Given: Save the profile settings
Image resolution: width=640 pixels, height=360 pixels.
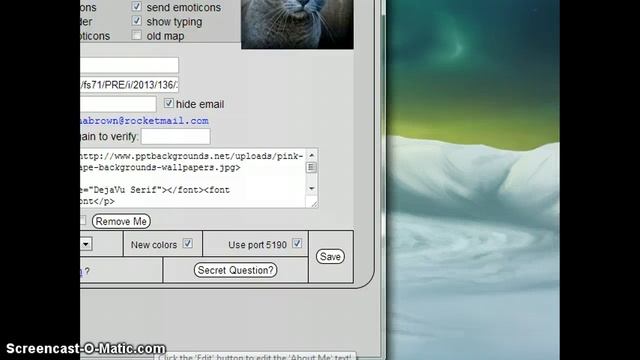Looking at the screenshot, I should [330, 257].
